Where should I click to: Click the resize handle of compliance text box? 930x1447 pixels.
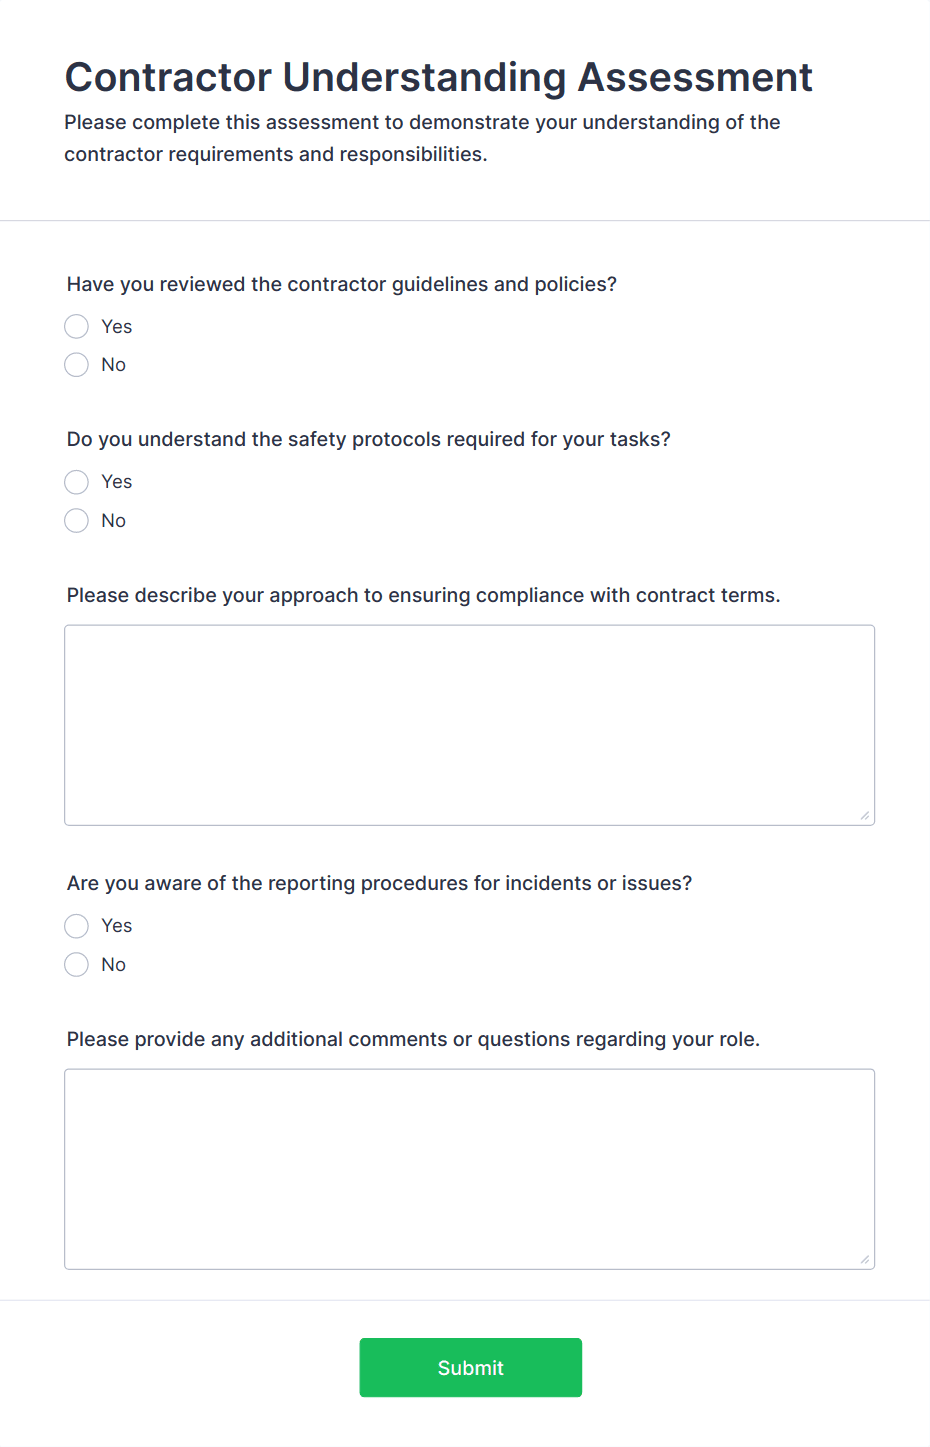coord(864,815)
